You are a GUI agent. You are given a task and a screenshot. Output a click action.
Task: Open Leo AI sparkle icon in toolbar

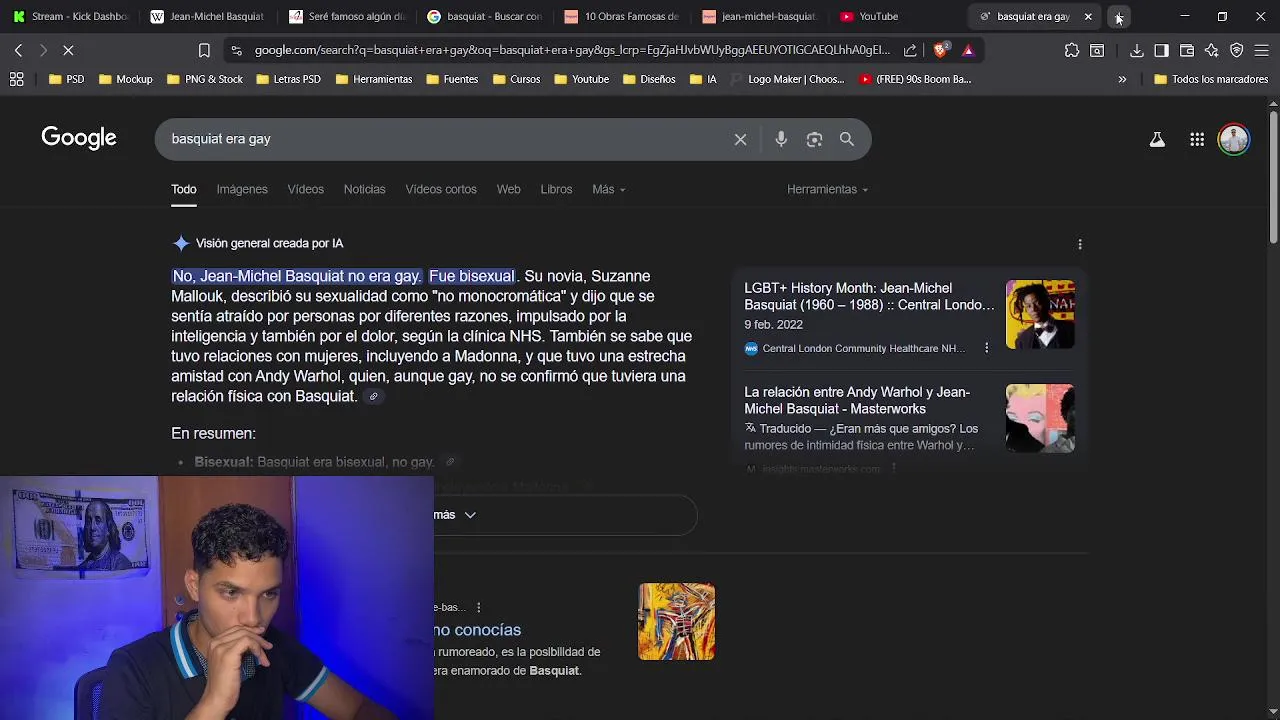point(1212,50)
